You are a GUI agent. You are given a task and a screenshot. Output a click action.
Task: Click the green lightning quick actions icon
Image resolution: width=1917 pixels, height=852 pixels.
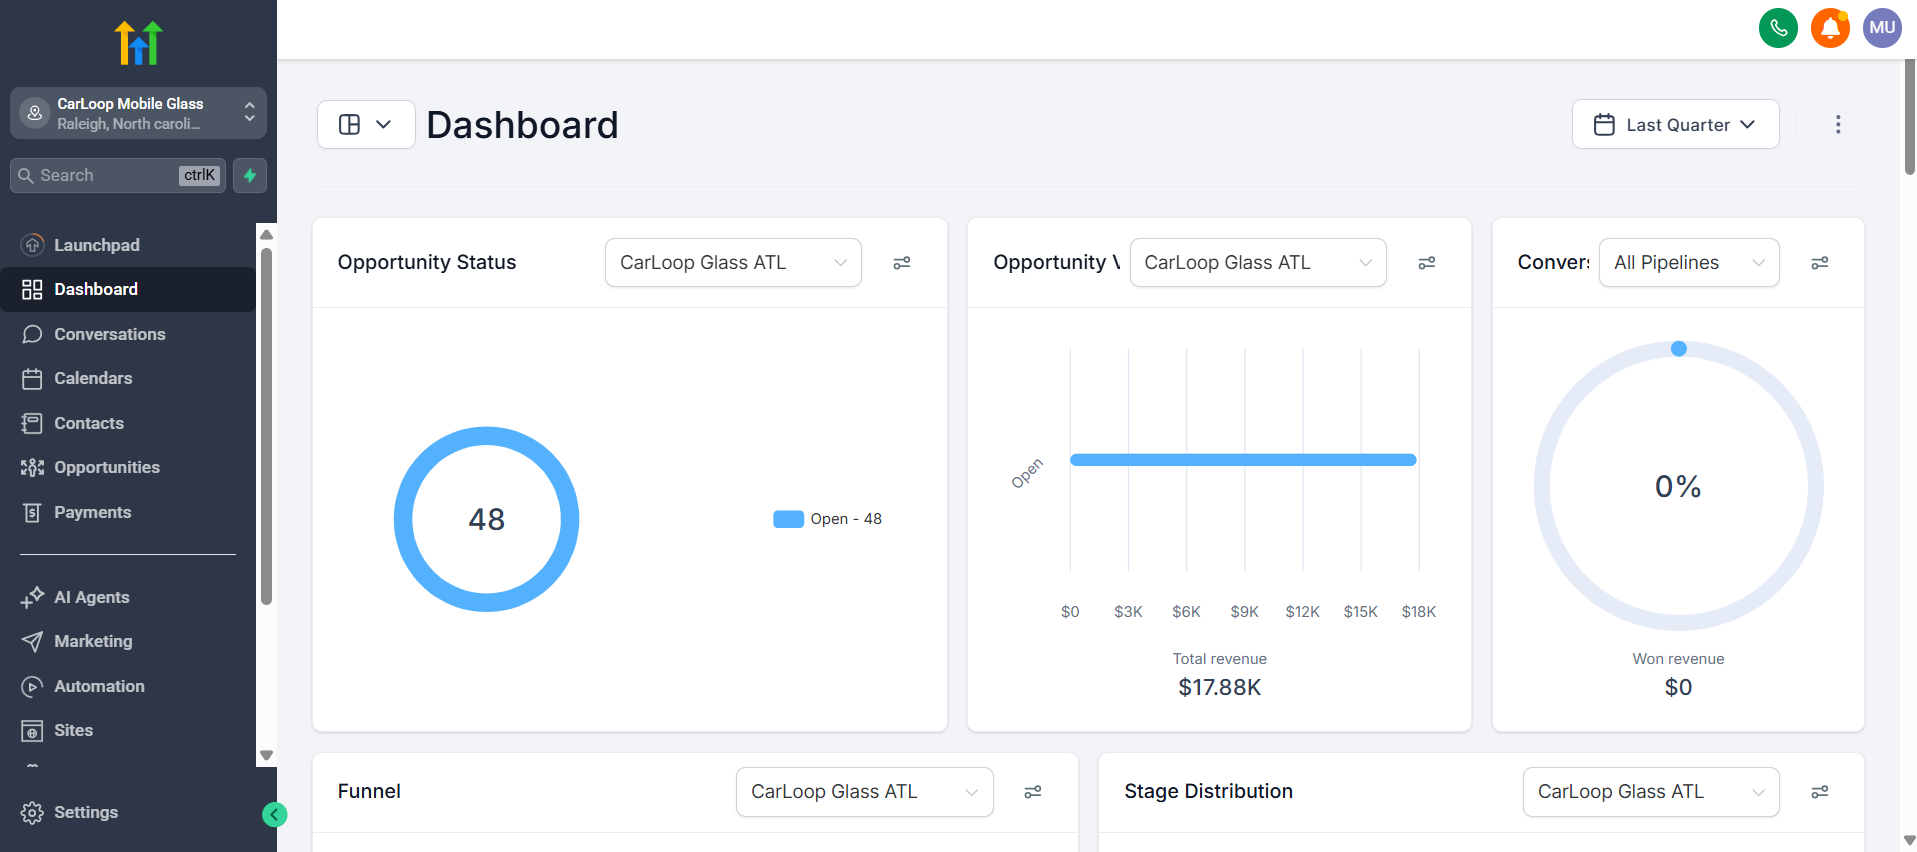click(x=250, y=175)
